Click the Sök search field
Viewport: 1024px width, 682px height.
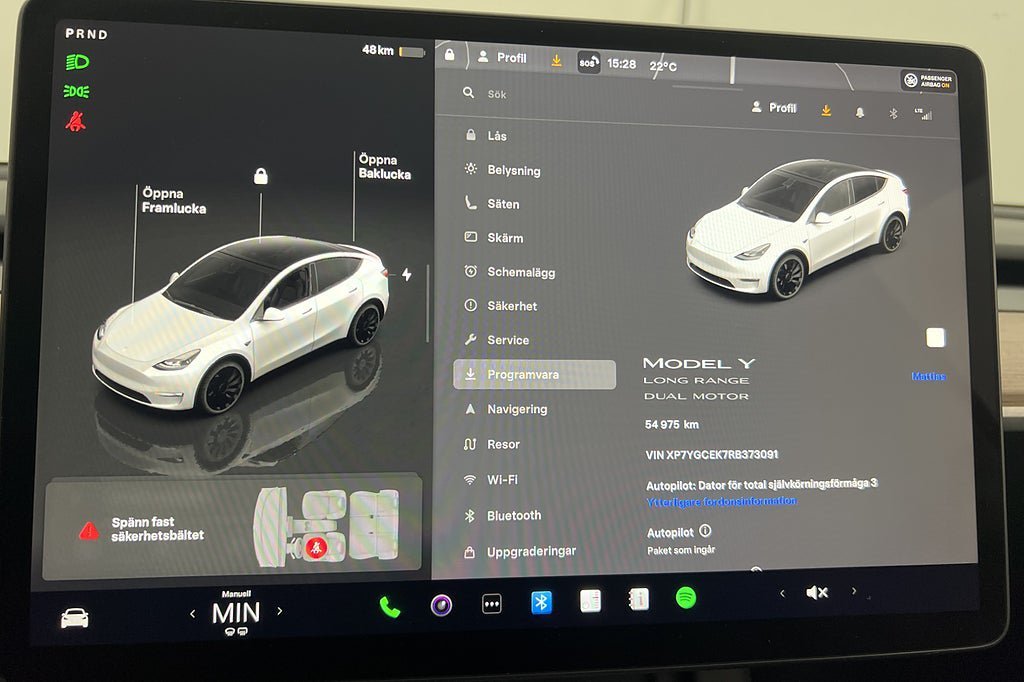[x=600, y=94]
